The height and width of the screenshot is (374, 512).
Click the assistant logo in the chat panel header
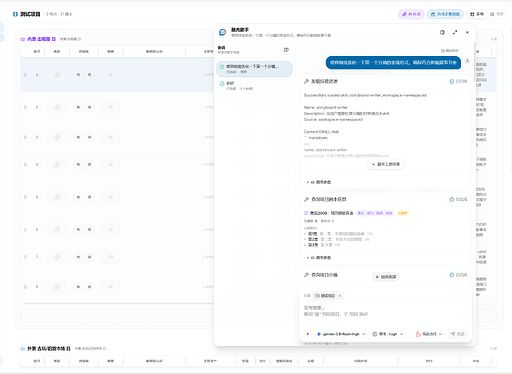(223, 32)
